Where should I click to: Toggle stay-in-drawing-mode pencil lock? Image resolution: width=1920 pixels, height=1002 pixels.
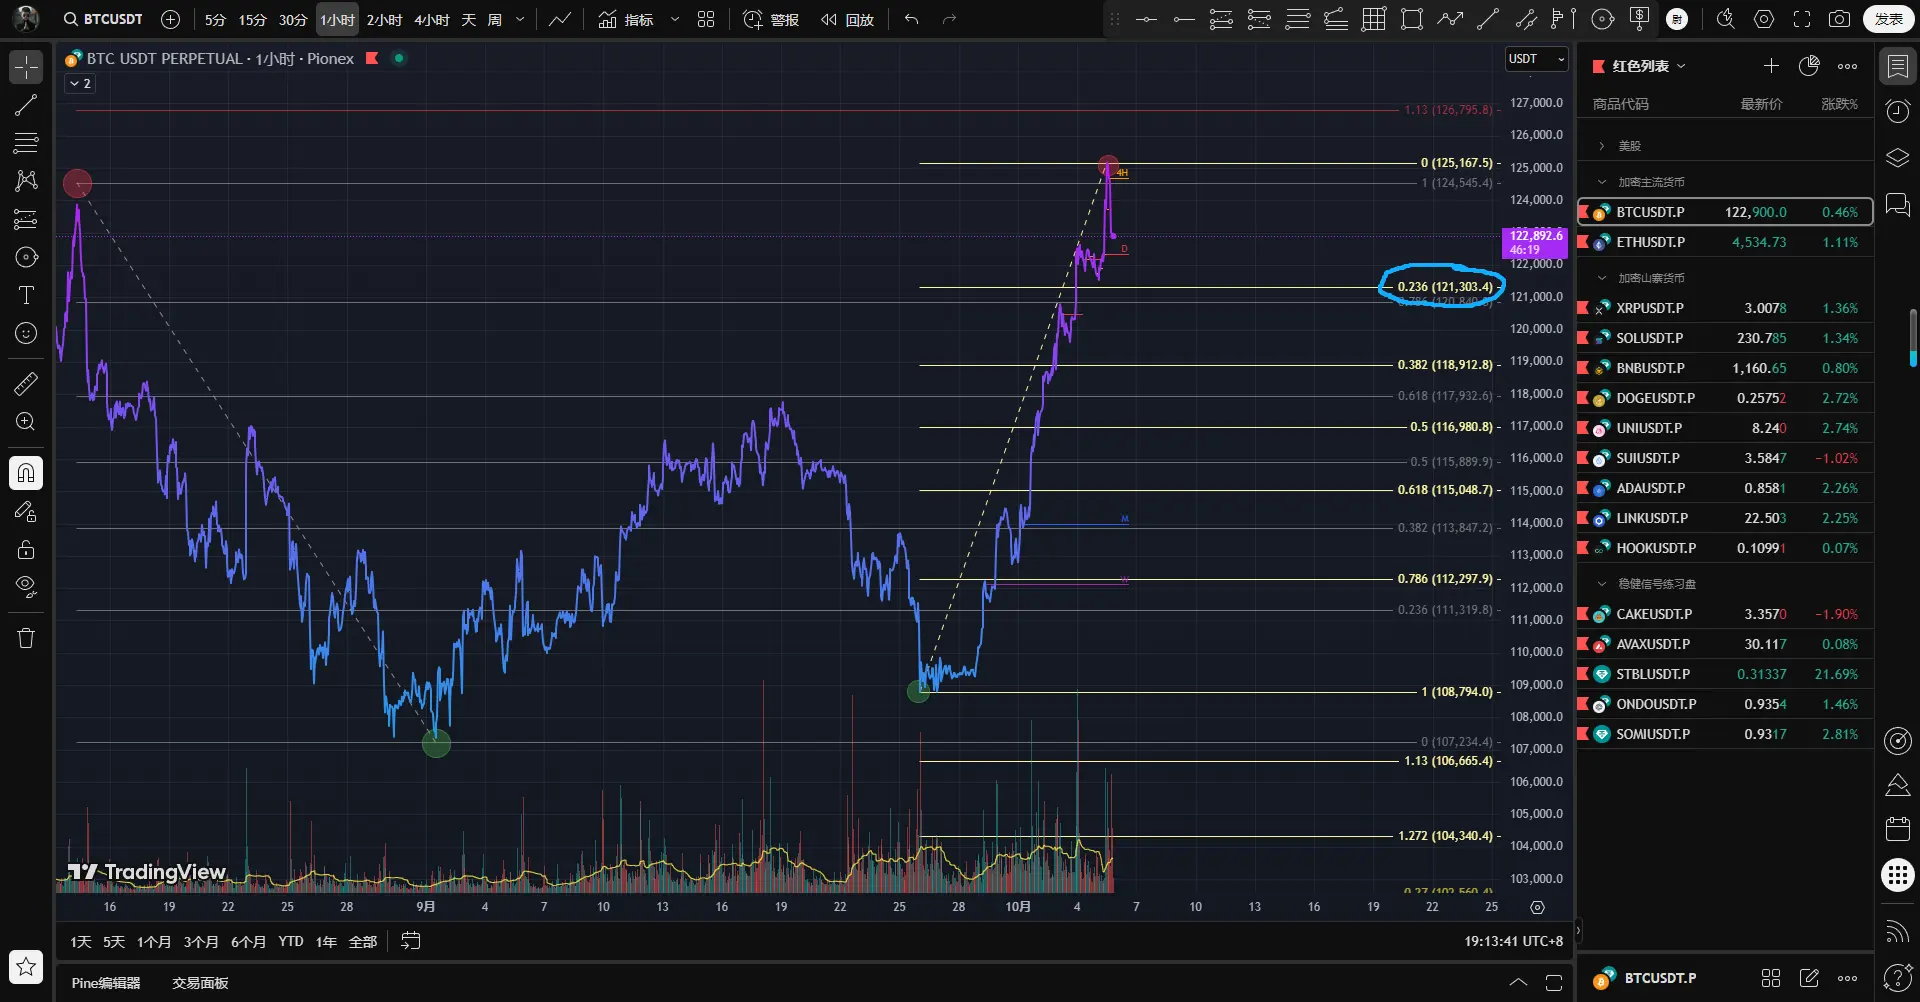[26, 511]
